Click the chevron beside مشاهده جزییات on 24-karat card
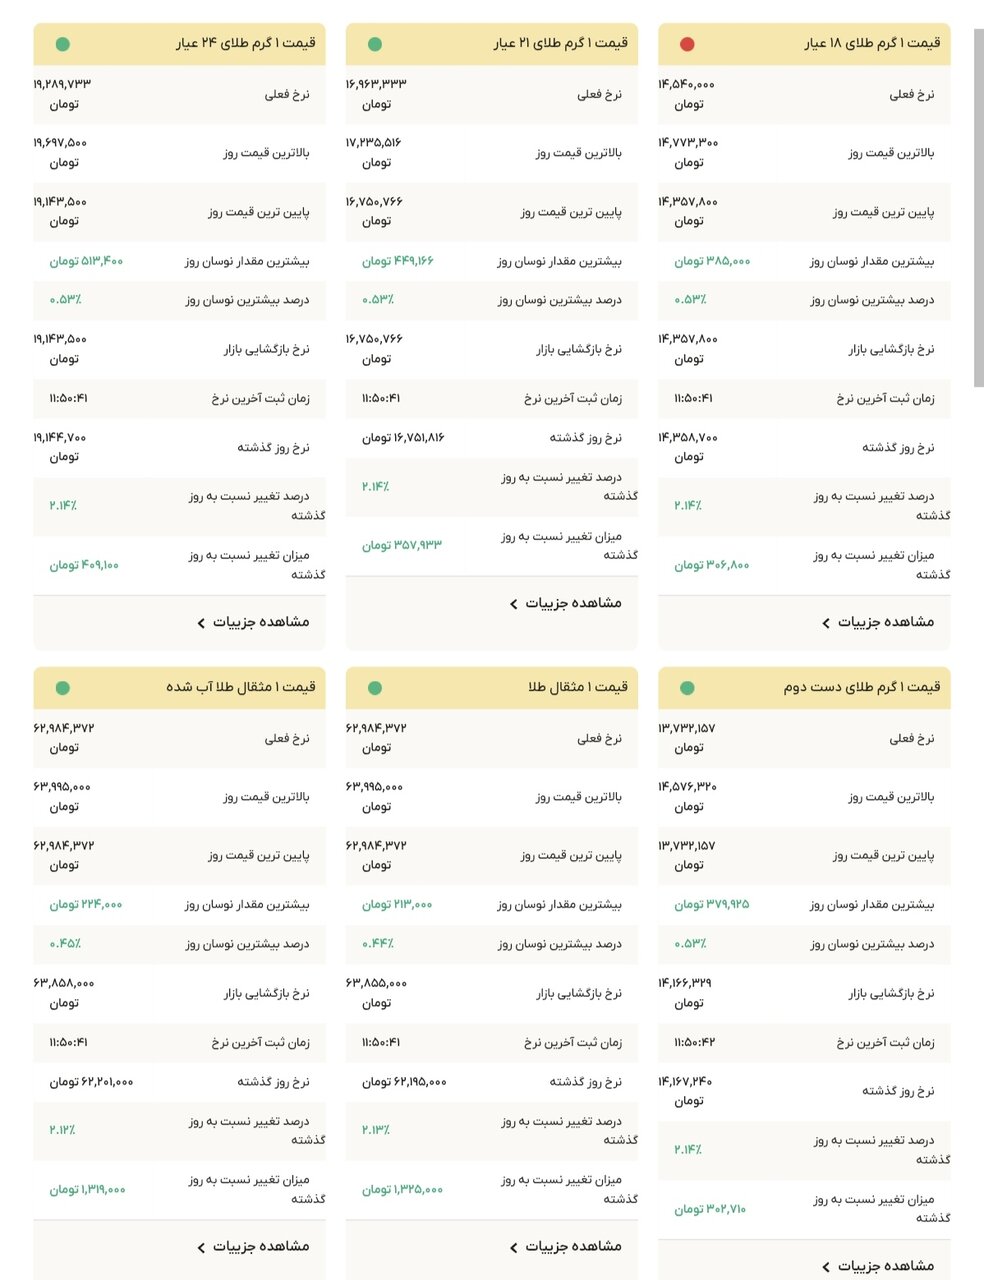Viewport: 984px width, 1280px height. pyautogui.click(x=200, y=622)
